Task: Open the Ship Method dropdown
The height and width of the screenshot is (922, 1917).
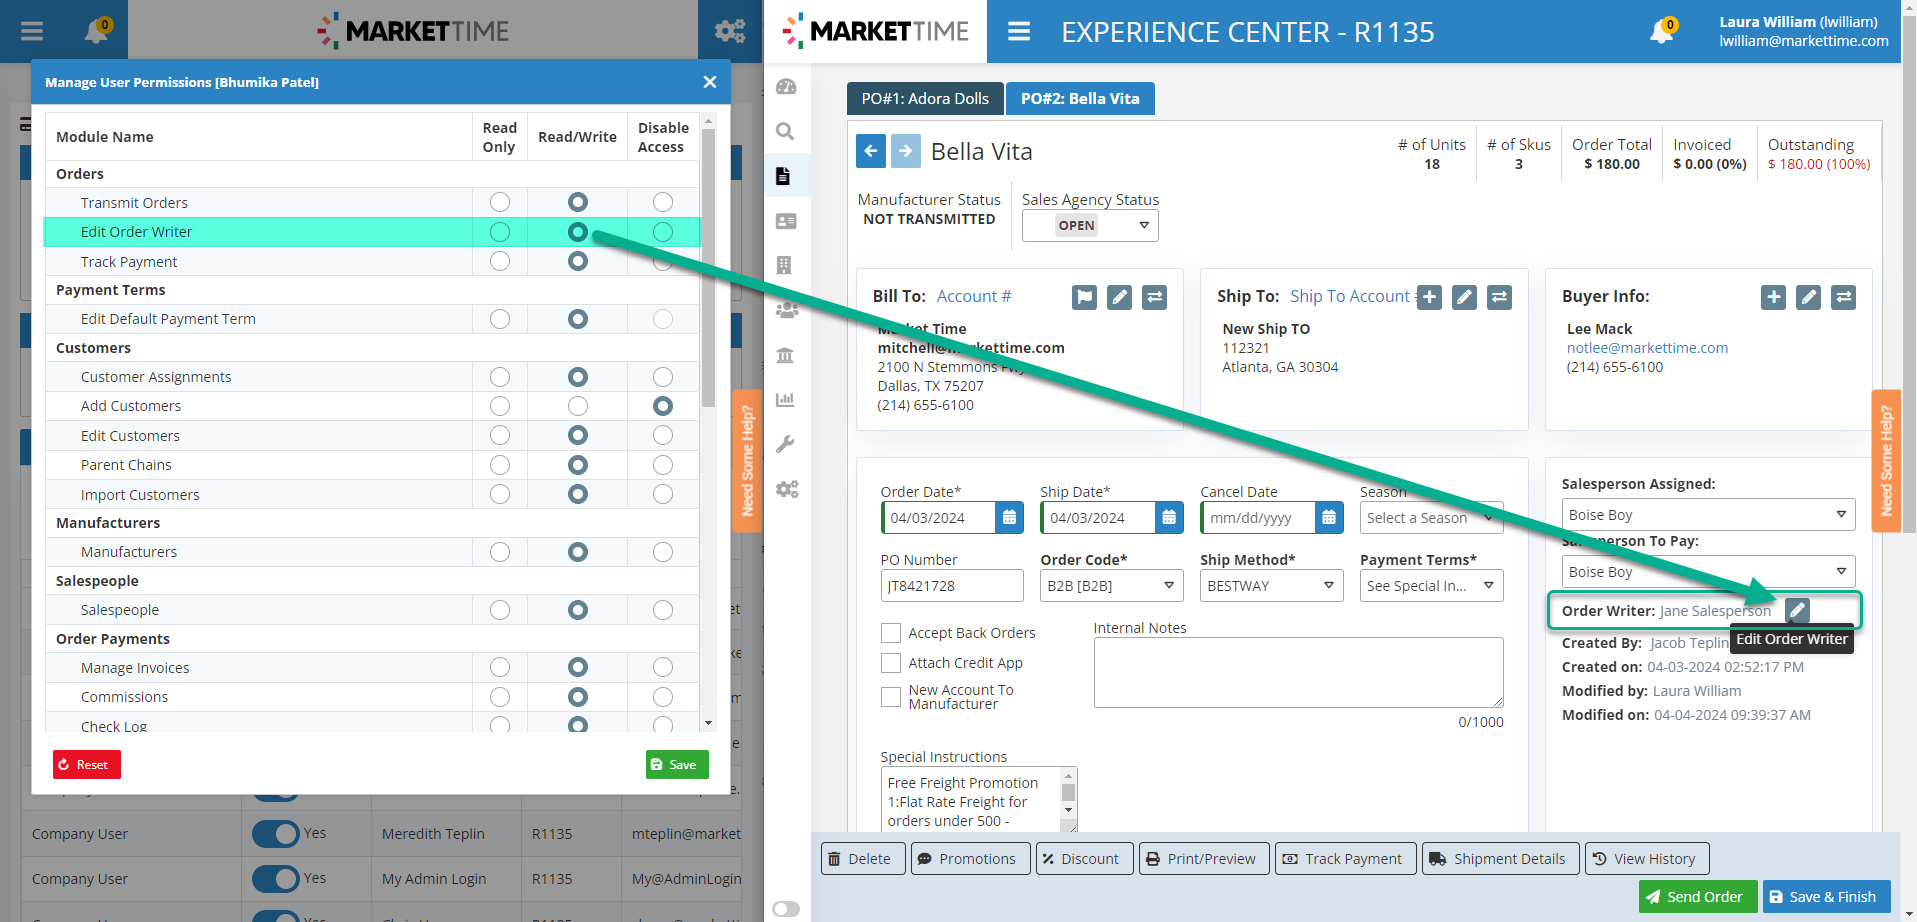Action: pyautogui.click(x=1271, y=586)
